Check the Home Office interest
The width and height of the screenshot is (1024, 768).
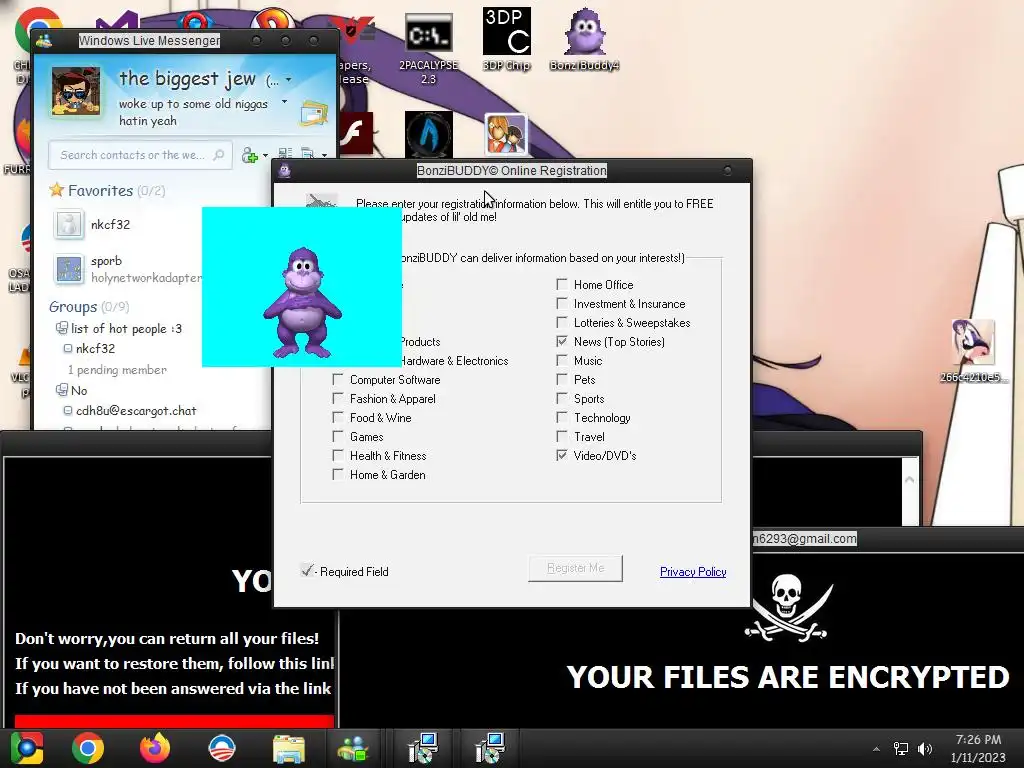pos(562,284)
